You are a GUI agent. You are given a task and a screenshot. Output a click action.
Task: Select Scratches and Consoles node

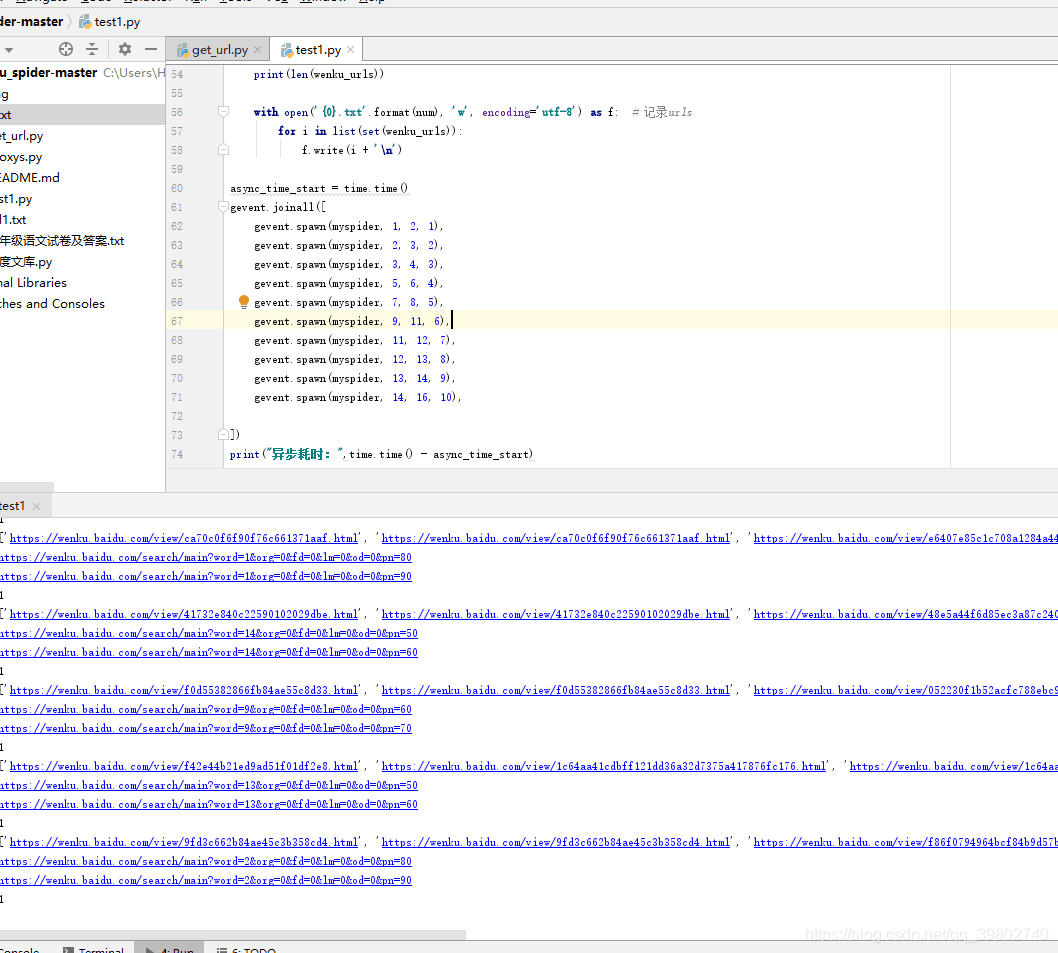53,304
